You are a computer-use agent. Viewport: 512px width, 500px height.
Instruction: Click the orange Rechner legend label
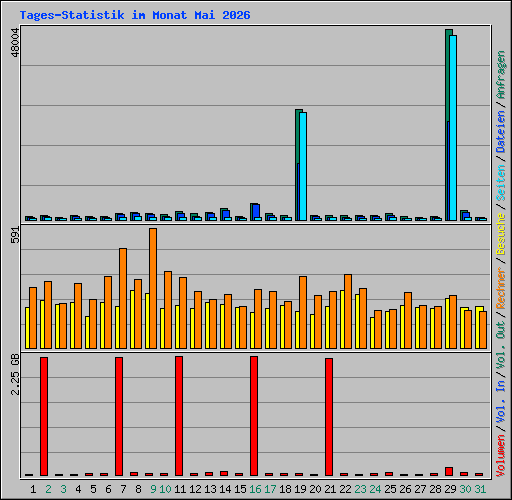pos(501,288)
